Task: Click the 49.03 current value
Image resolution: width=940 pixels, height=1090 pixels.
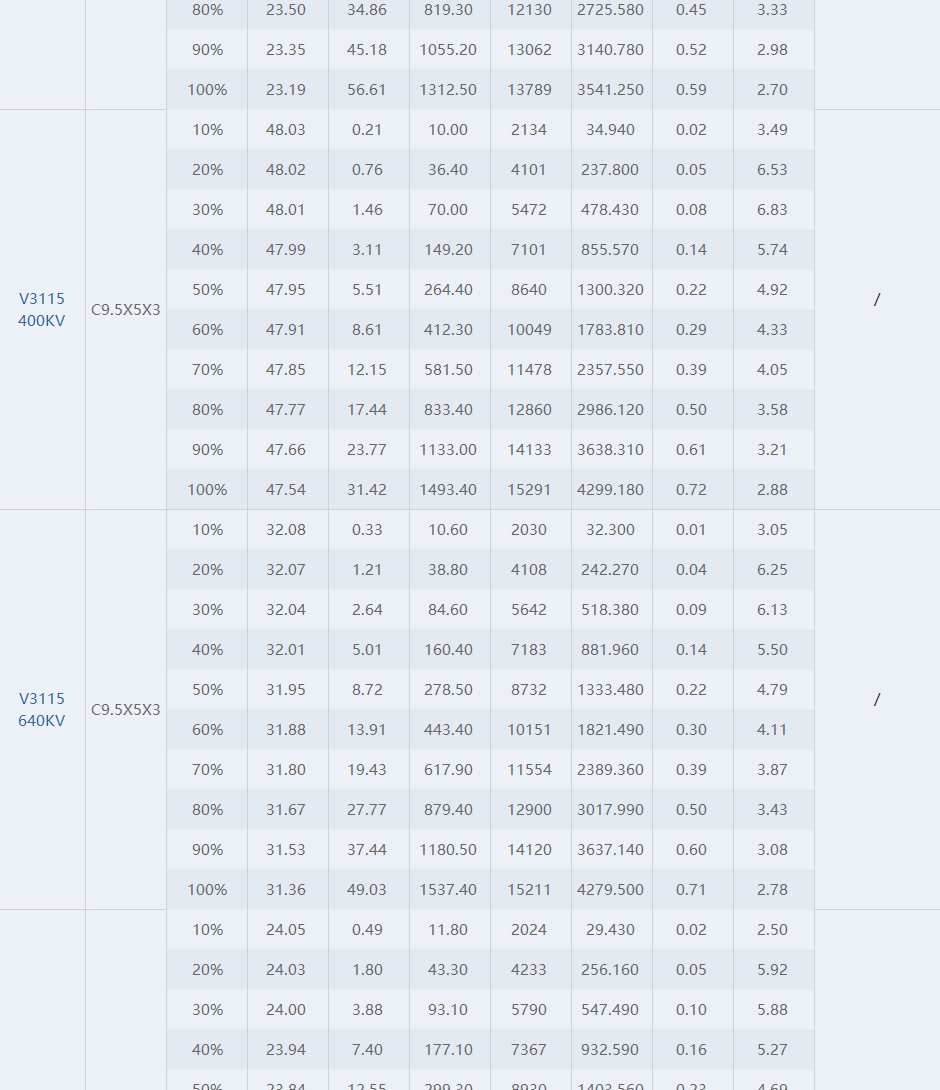Action: 366,889
